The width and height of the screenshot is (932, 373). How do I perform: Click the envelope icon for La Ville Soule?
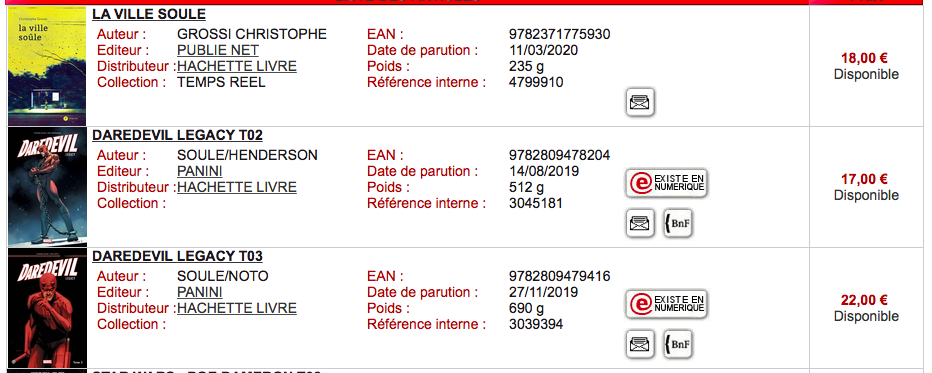coord(640,103)
